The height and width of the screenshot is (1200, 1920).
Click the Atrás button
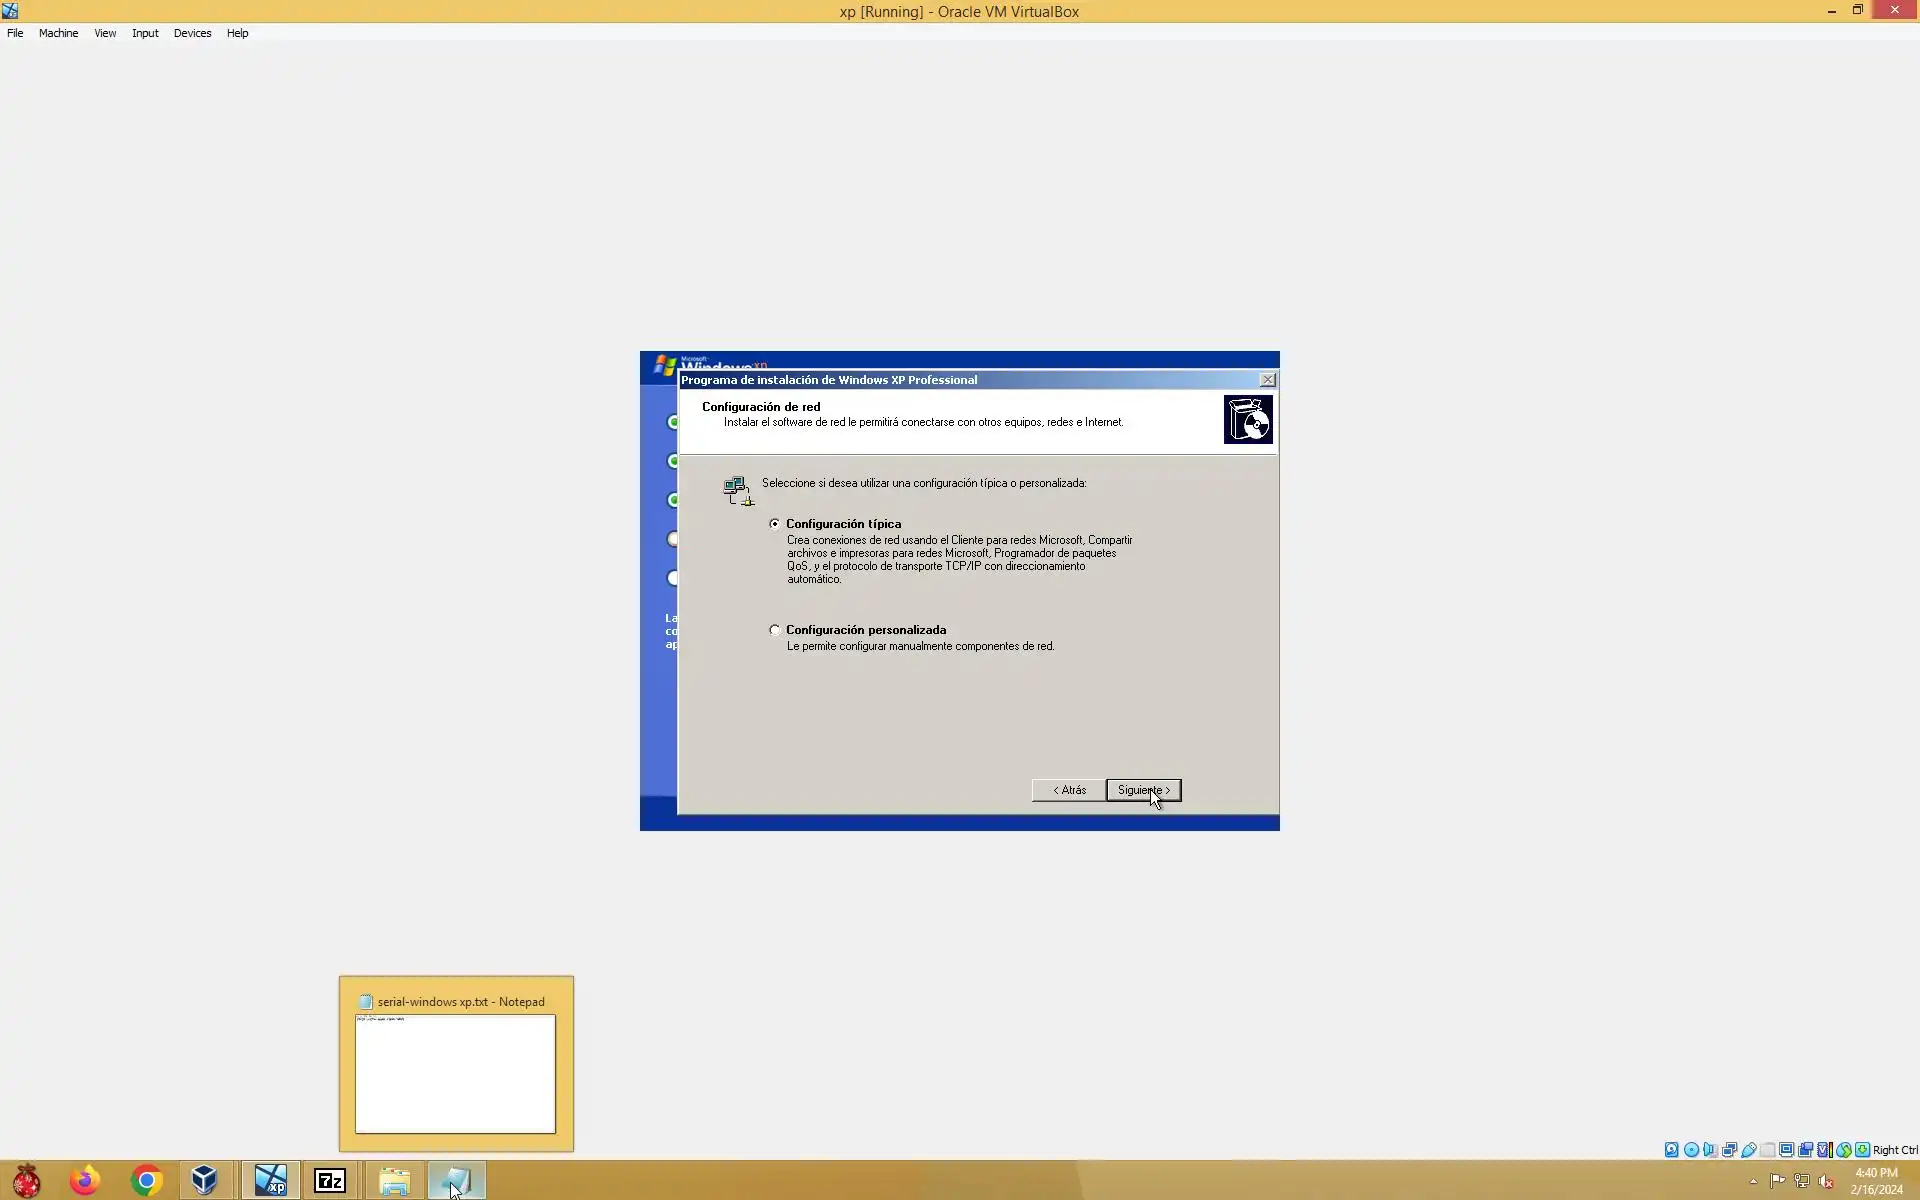click(1068, 790)
